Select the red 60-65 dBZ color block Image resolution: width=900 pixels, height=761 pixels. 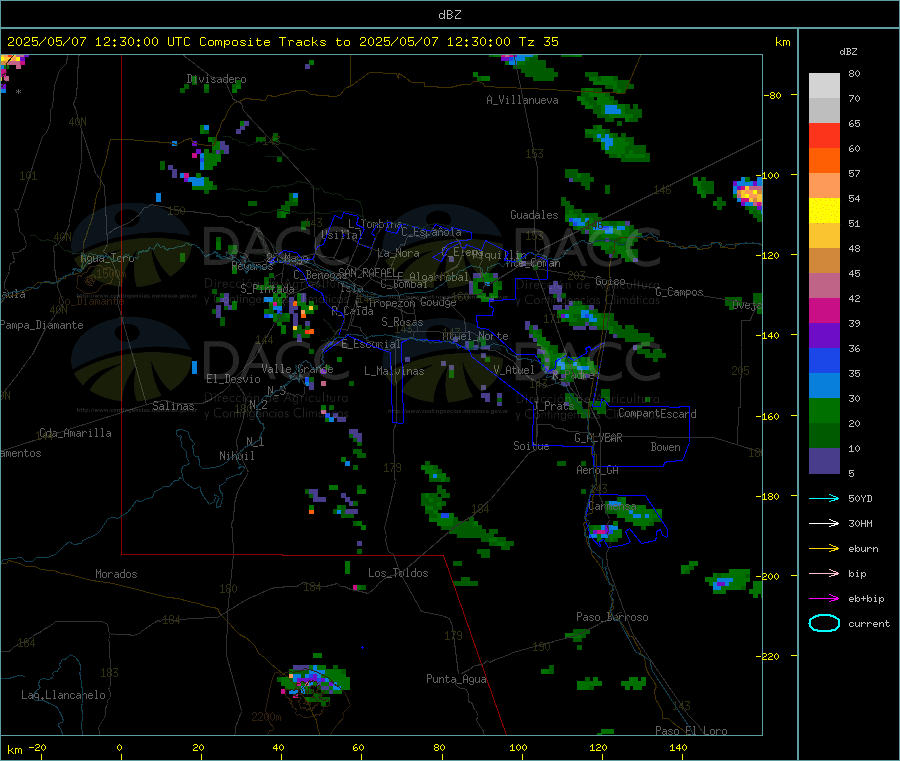(824, 135)
